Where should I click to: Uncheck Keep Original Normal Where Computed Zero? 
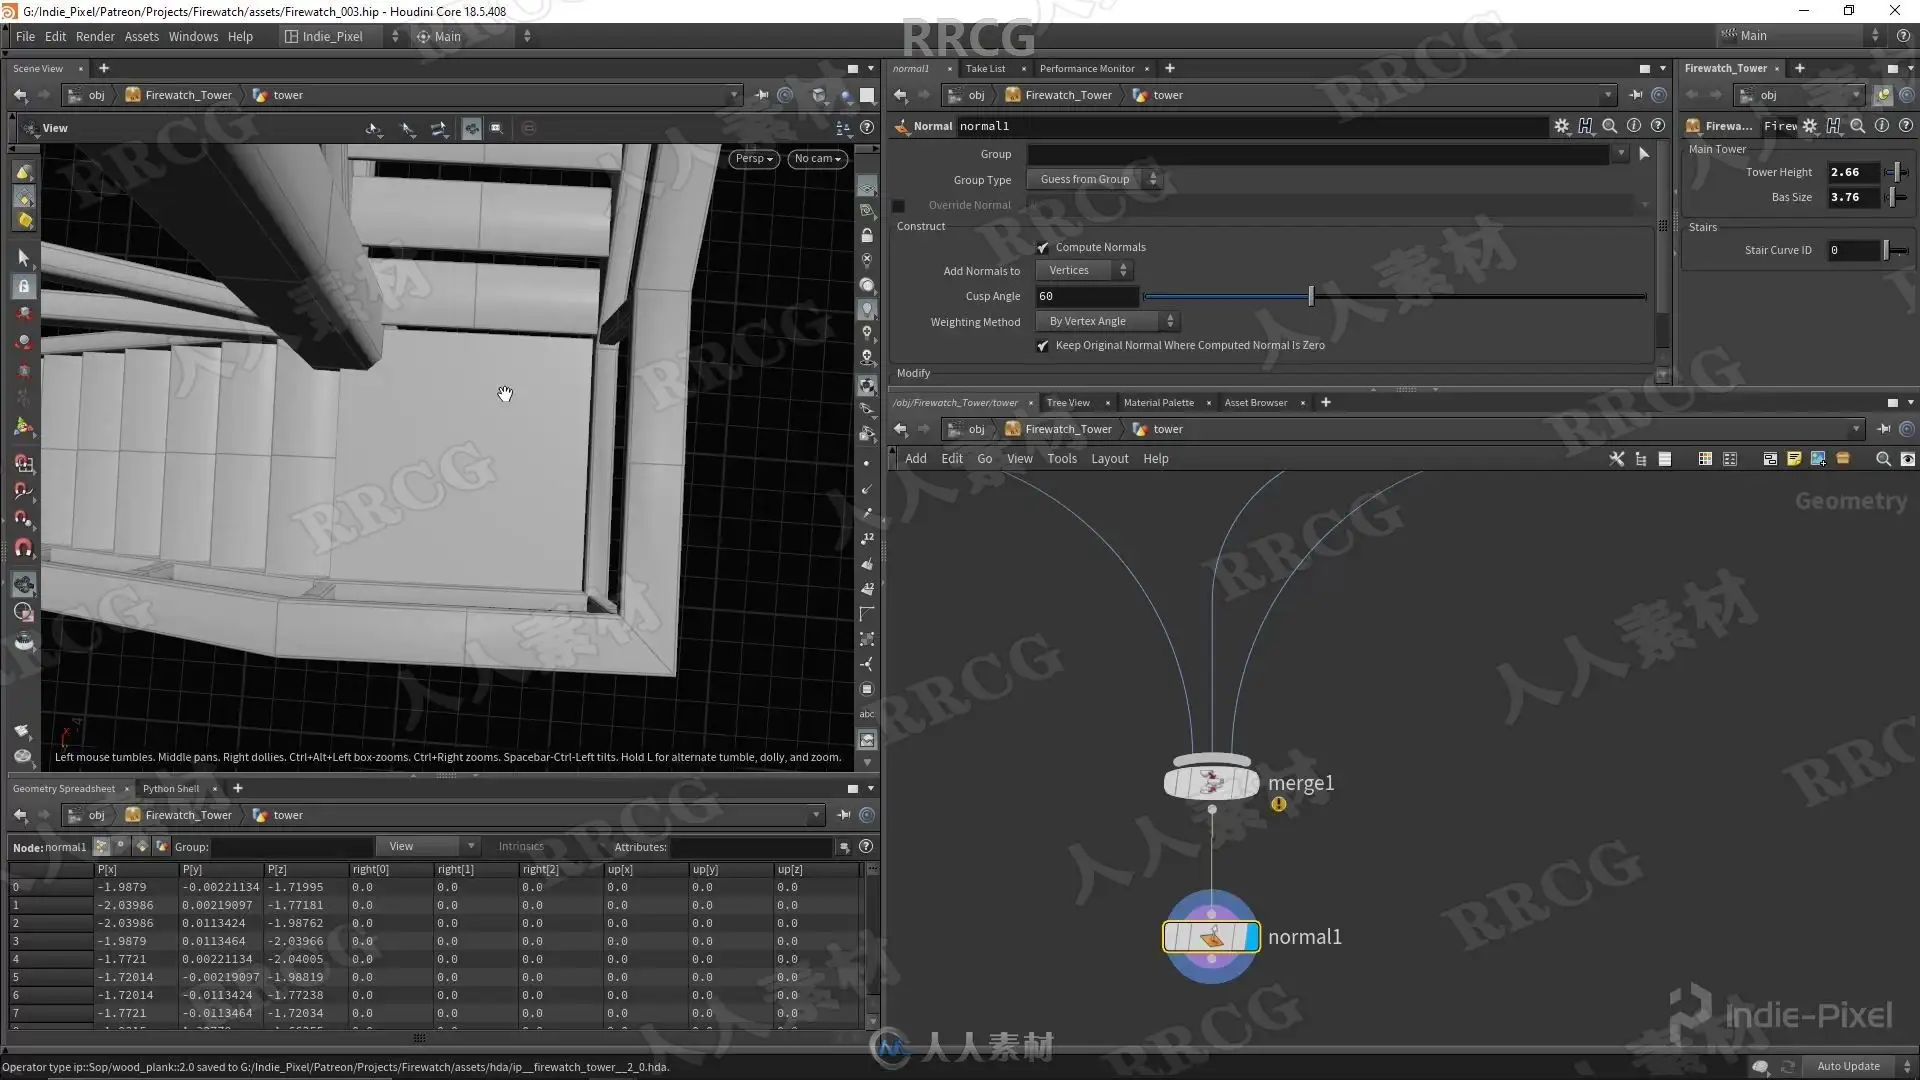pyautogui.click(x=1043, y=346)
